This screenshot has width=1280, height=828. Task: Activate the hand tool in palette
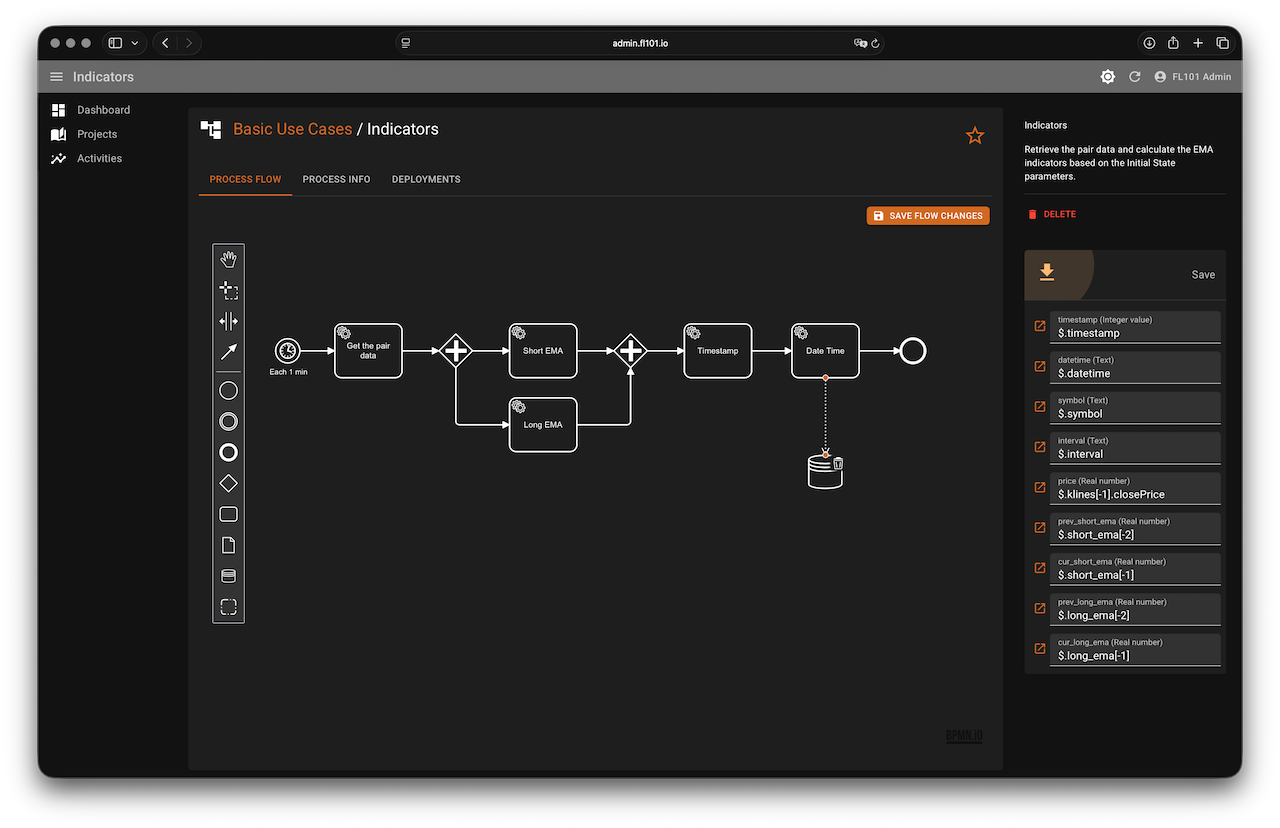tap(228, 260)
